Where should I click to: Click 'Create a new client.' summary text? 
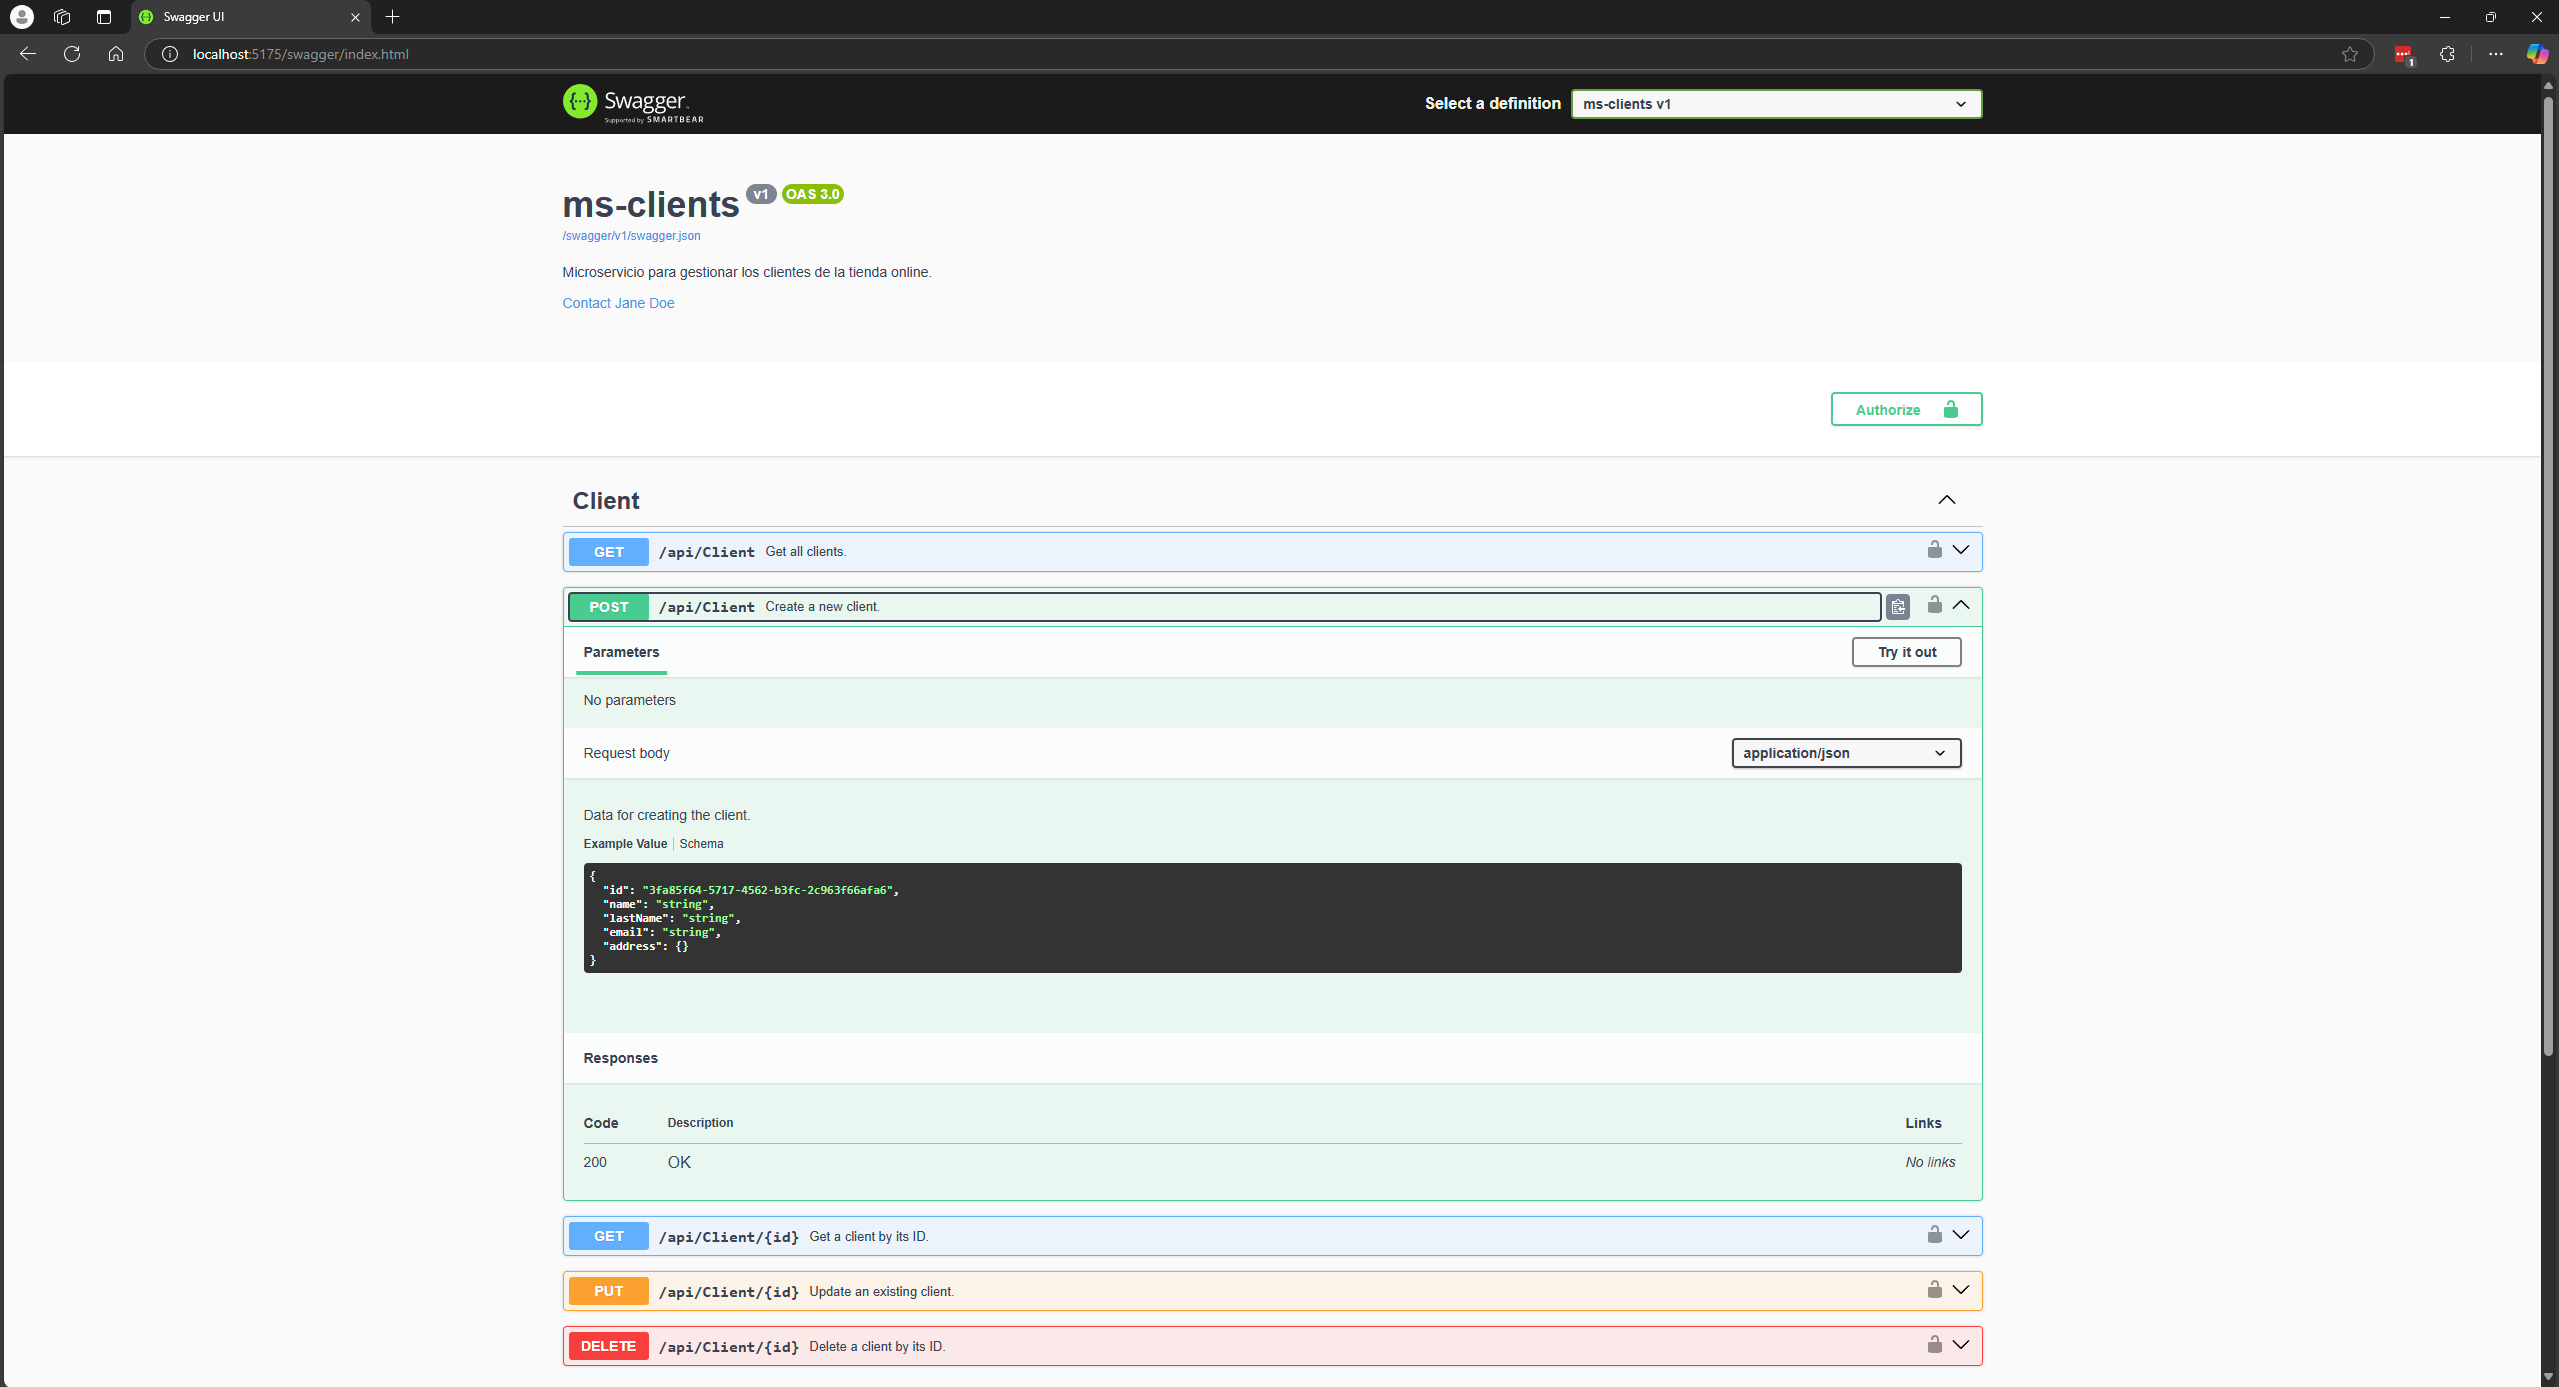(822, 607)
